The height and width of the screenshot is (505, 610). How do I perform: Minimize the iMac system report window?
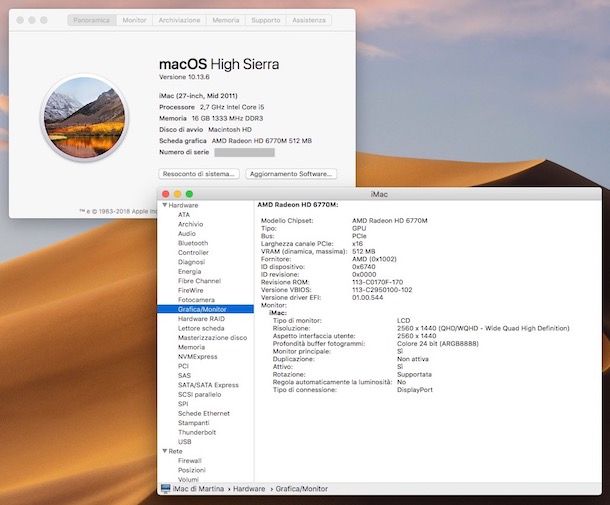[177, 194]
